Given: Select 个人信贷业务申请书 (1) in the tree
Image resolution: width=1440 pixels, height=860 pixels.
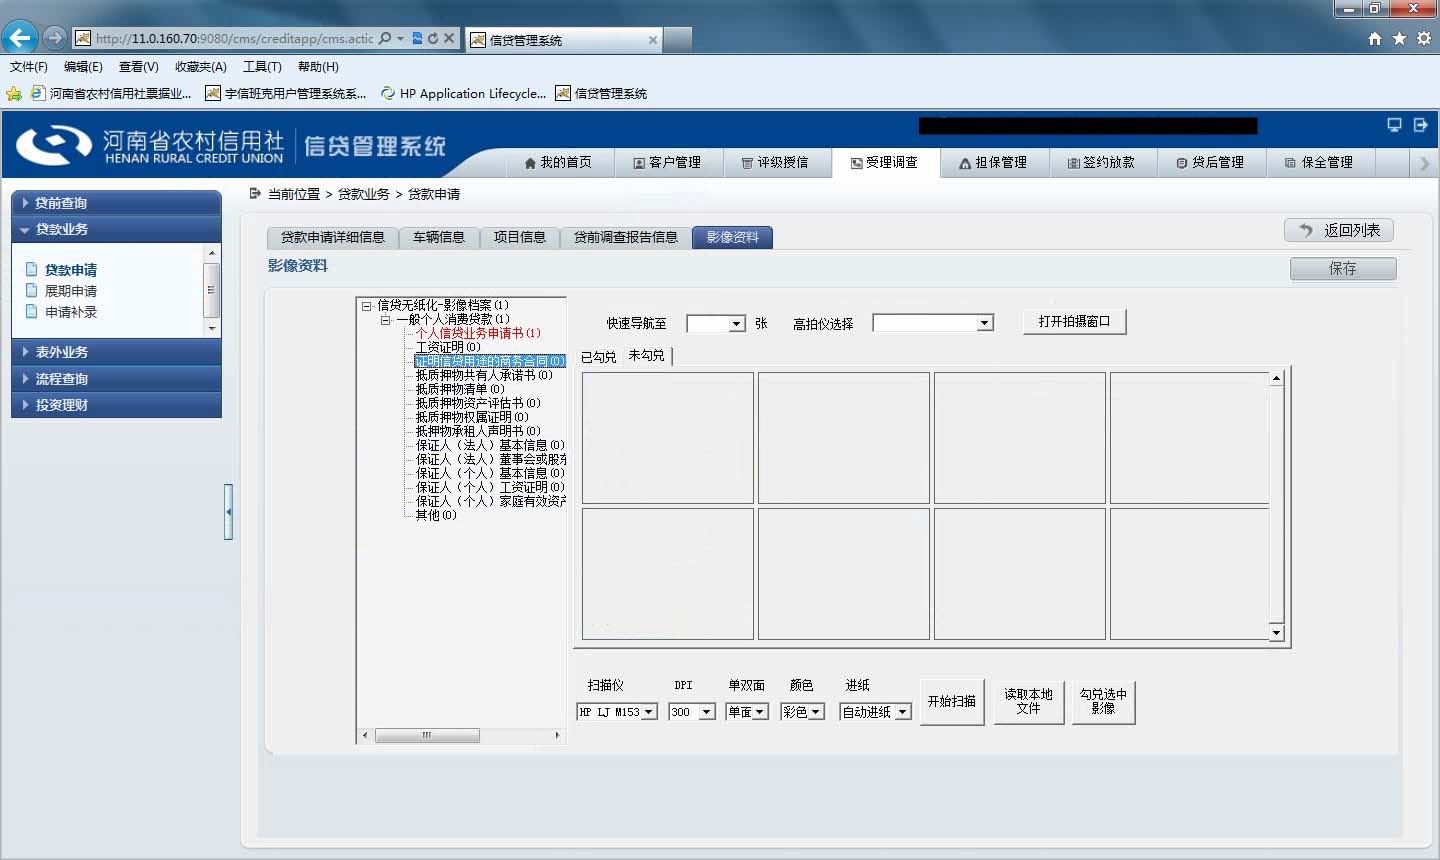Looking at the screenshot, I should 478,333.
